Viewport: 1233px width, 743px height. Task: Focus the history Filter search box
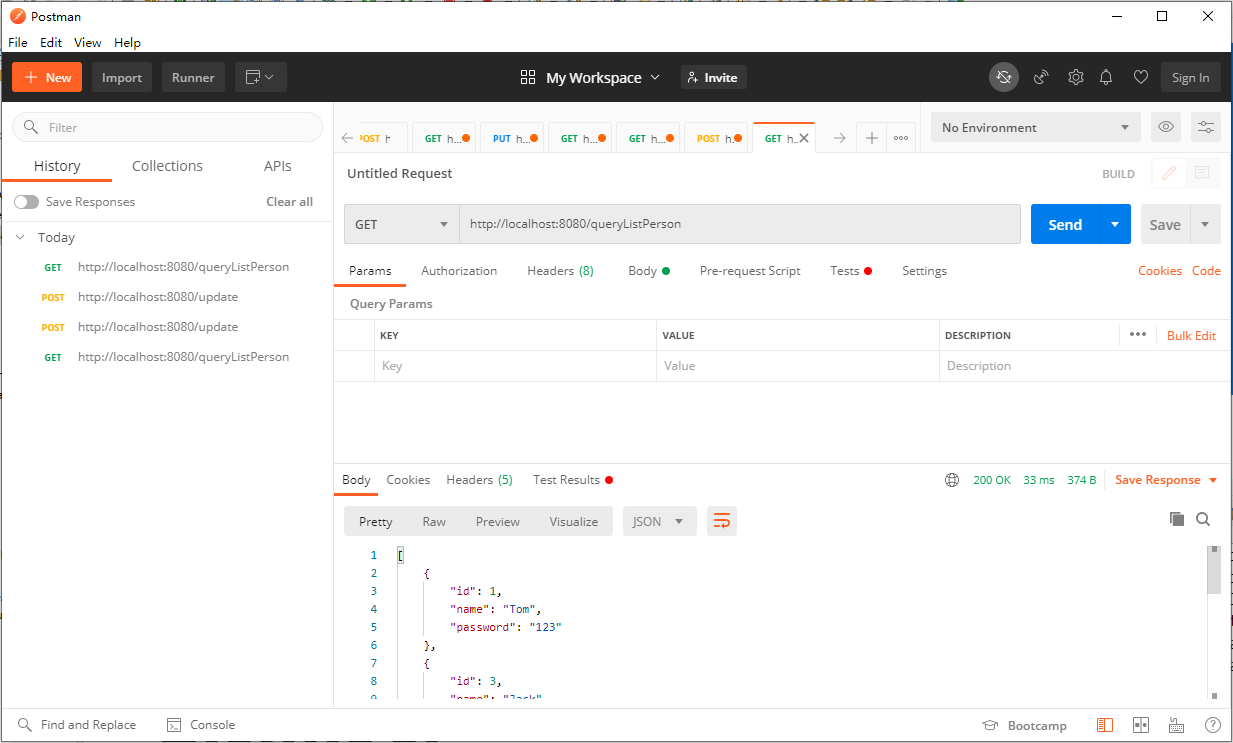167,127
